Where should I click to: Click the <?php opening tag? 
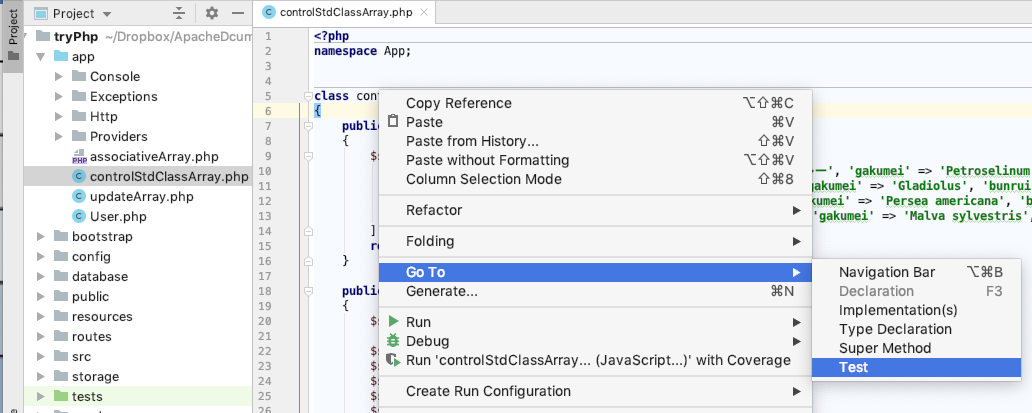pyautogui.click(x=332, y=36)
